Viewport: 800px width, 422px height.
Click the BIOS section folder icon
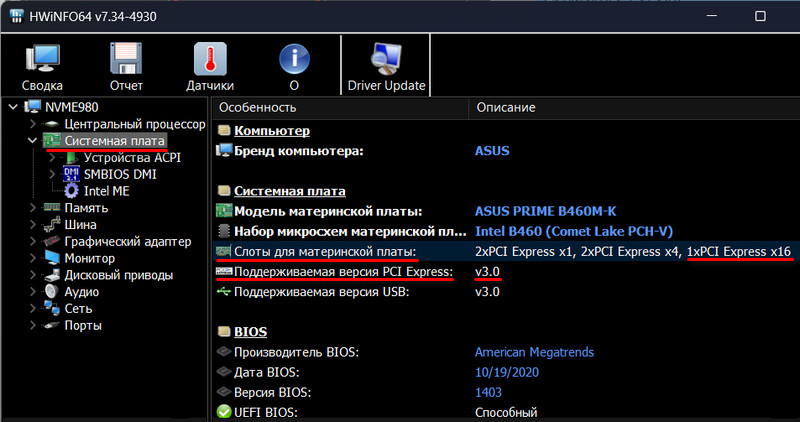point(223,332)
